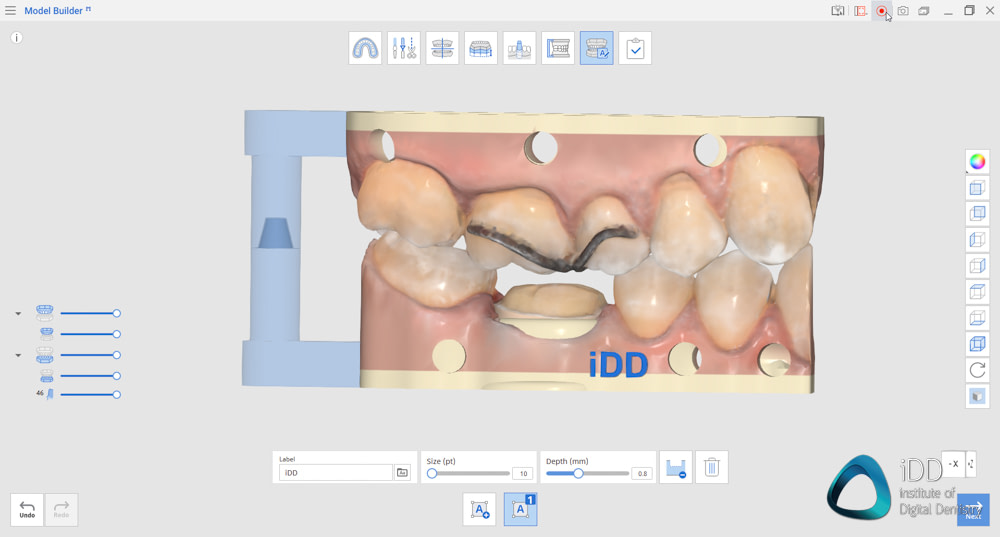Open the hamburger menu

point(10,11)
